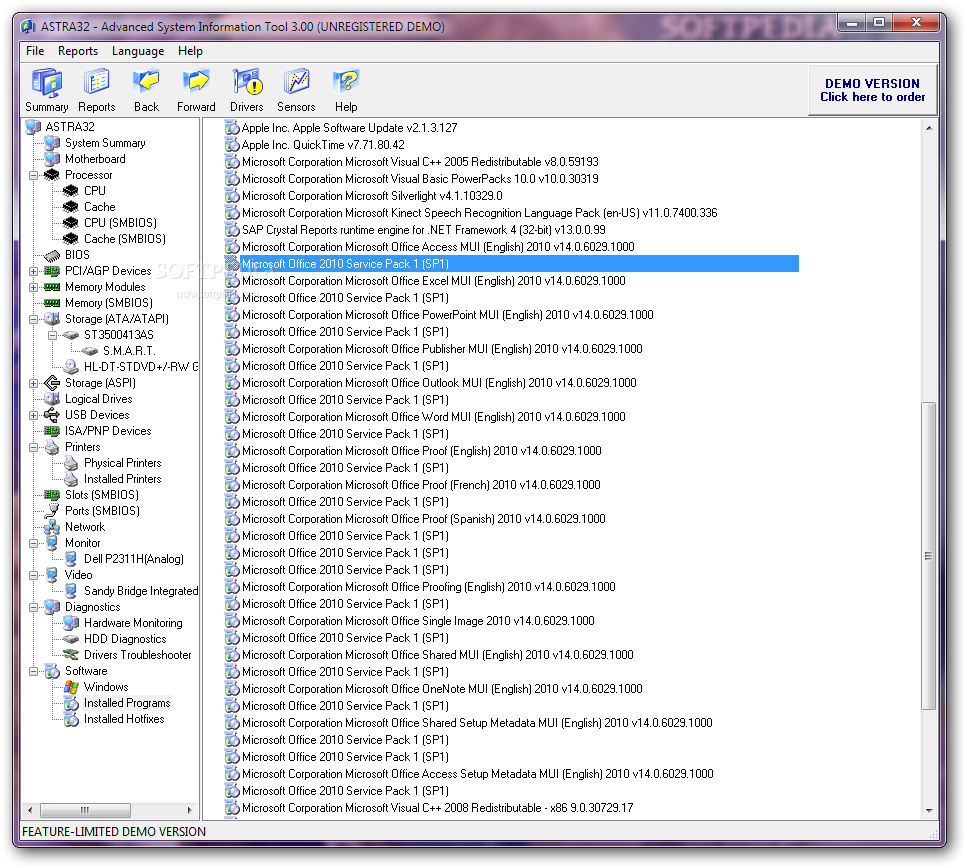This screenshot has height=868, width=967.
Task: Select the S.M.A.R.T. drive icon
Action: pos(90,351)
